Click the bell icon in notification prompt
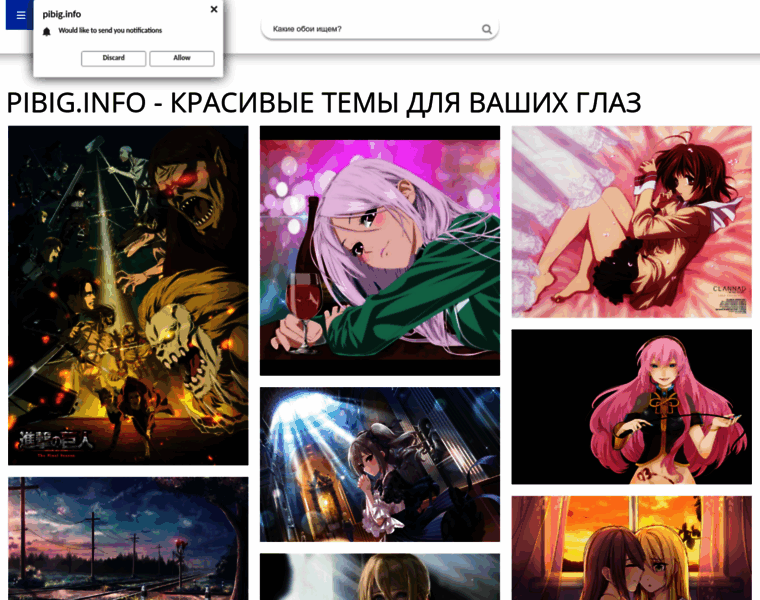 (46, 32)
